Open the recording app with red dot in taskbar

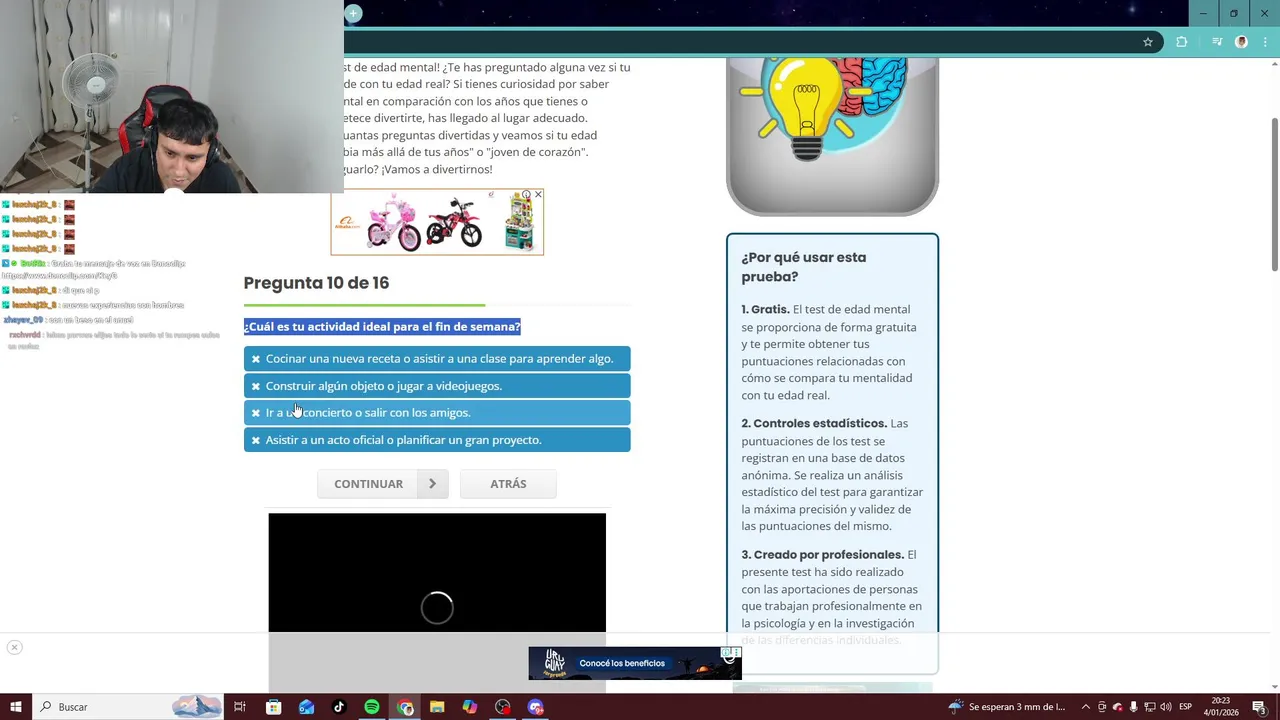pos(503,707)
